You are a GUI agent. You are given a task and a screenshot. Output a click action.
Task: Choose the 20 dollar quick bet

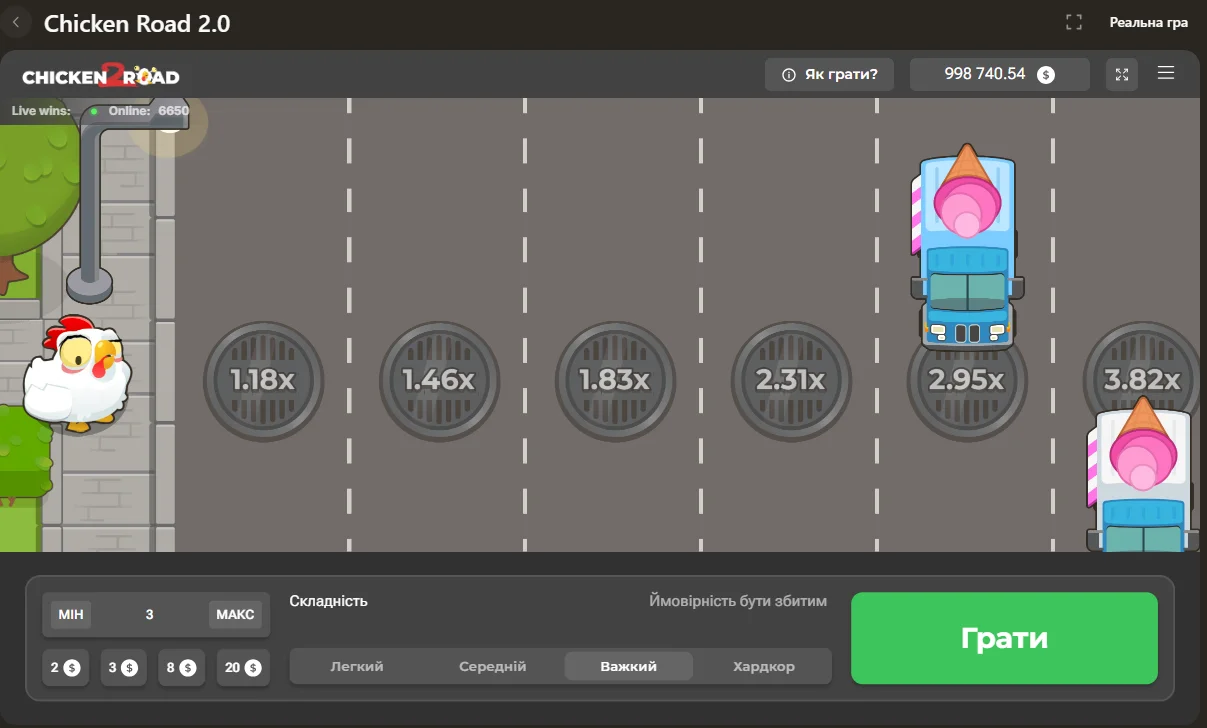(243, 667)
